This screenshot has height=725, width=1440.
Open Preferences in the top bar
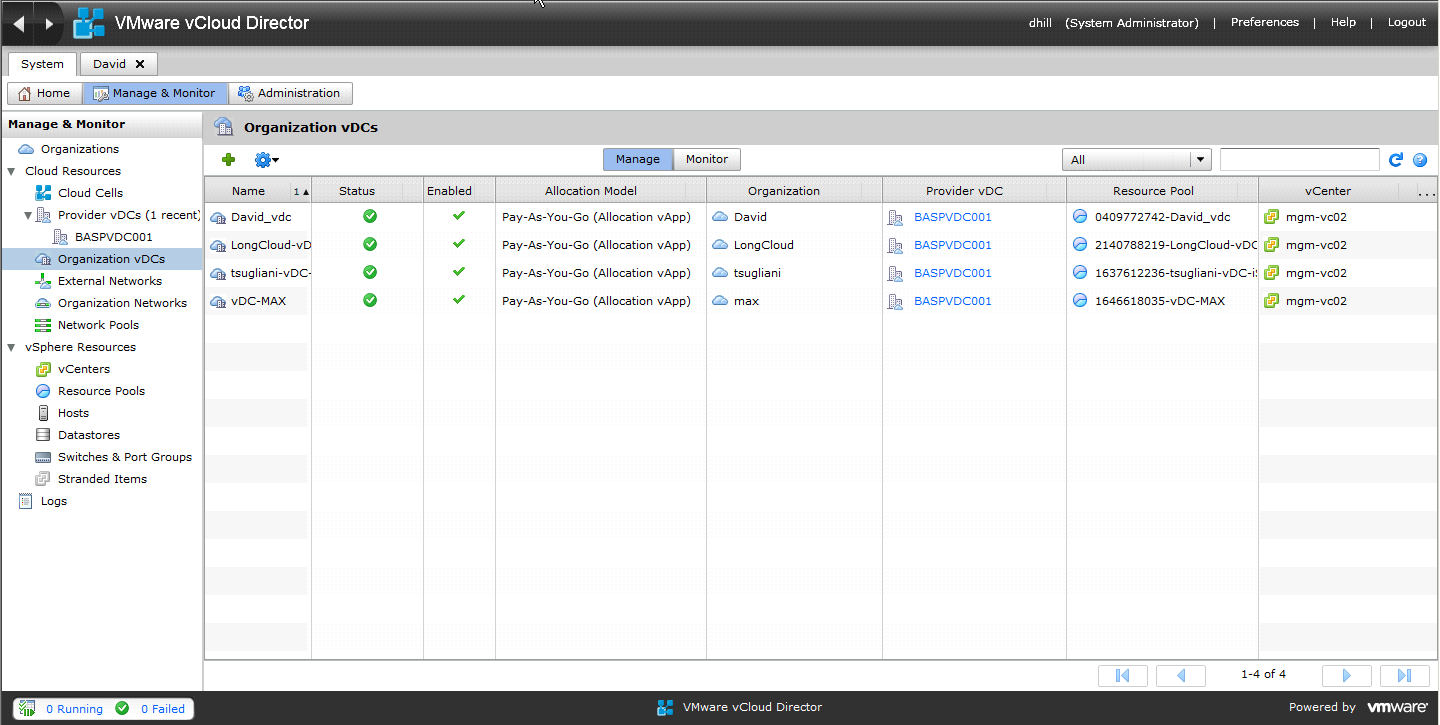(1265, 22)
